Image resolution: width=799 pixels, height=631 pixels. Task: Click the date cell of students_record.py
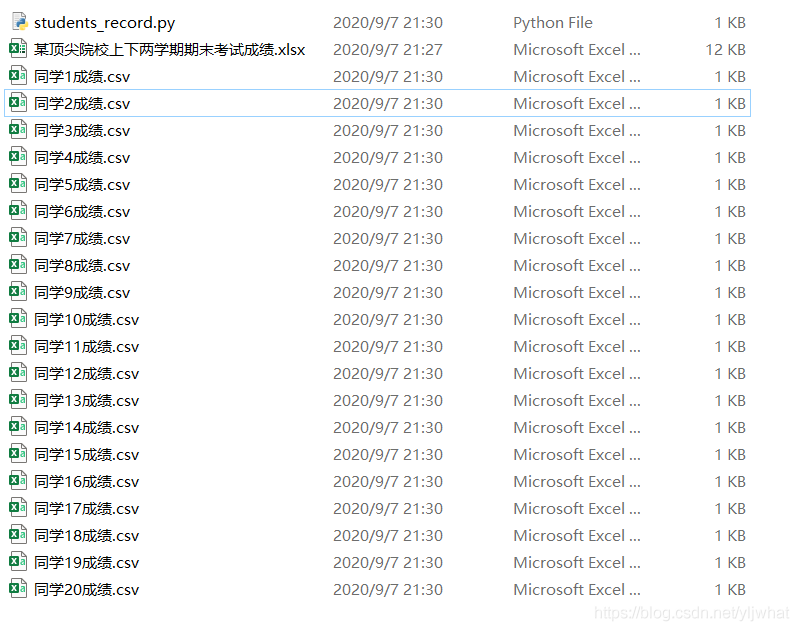388,23
